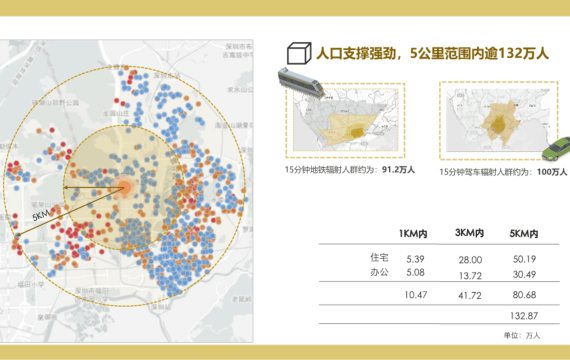This screenshot has width=570, height=360.
Task: Click the orange center marker on the map
Action: point(124,188)
